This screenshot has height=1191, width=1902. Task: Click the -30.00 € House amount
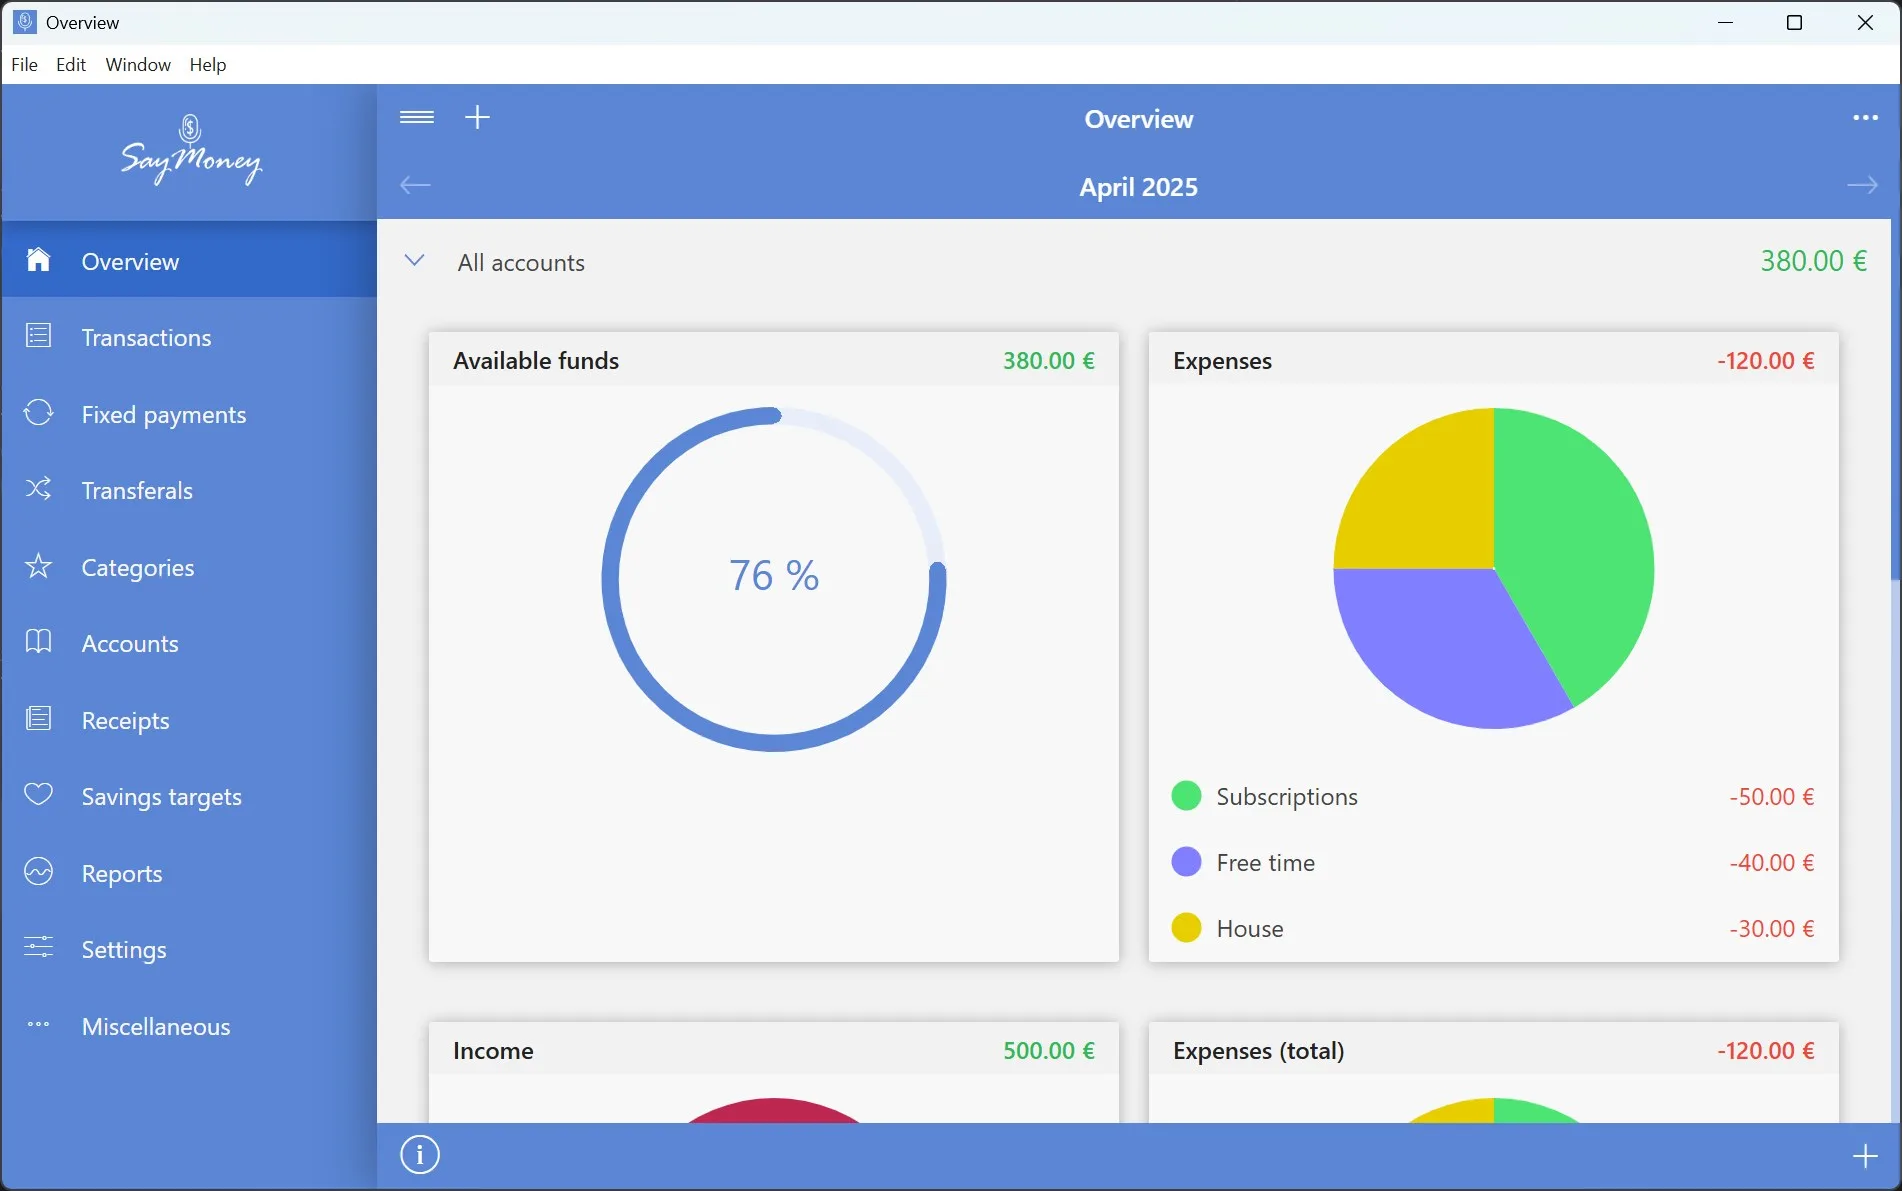[x=1771, y=929]
